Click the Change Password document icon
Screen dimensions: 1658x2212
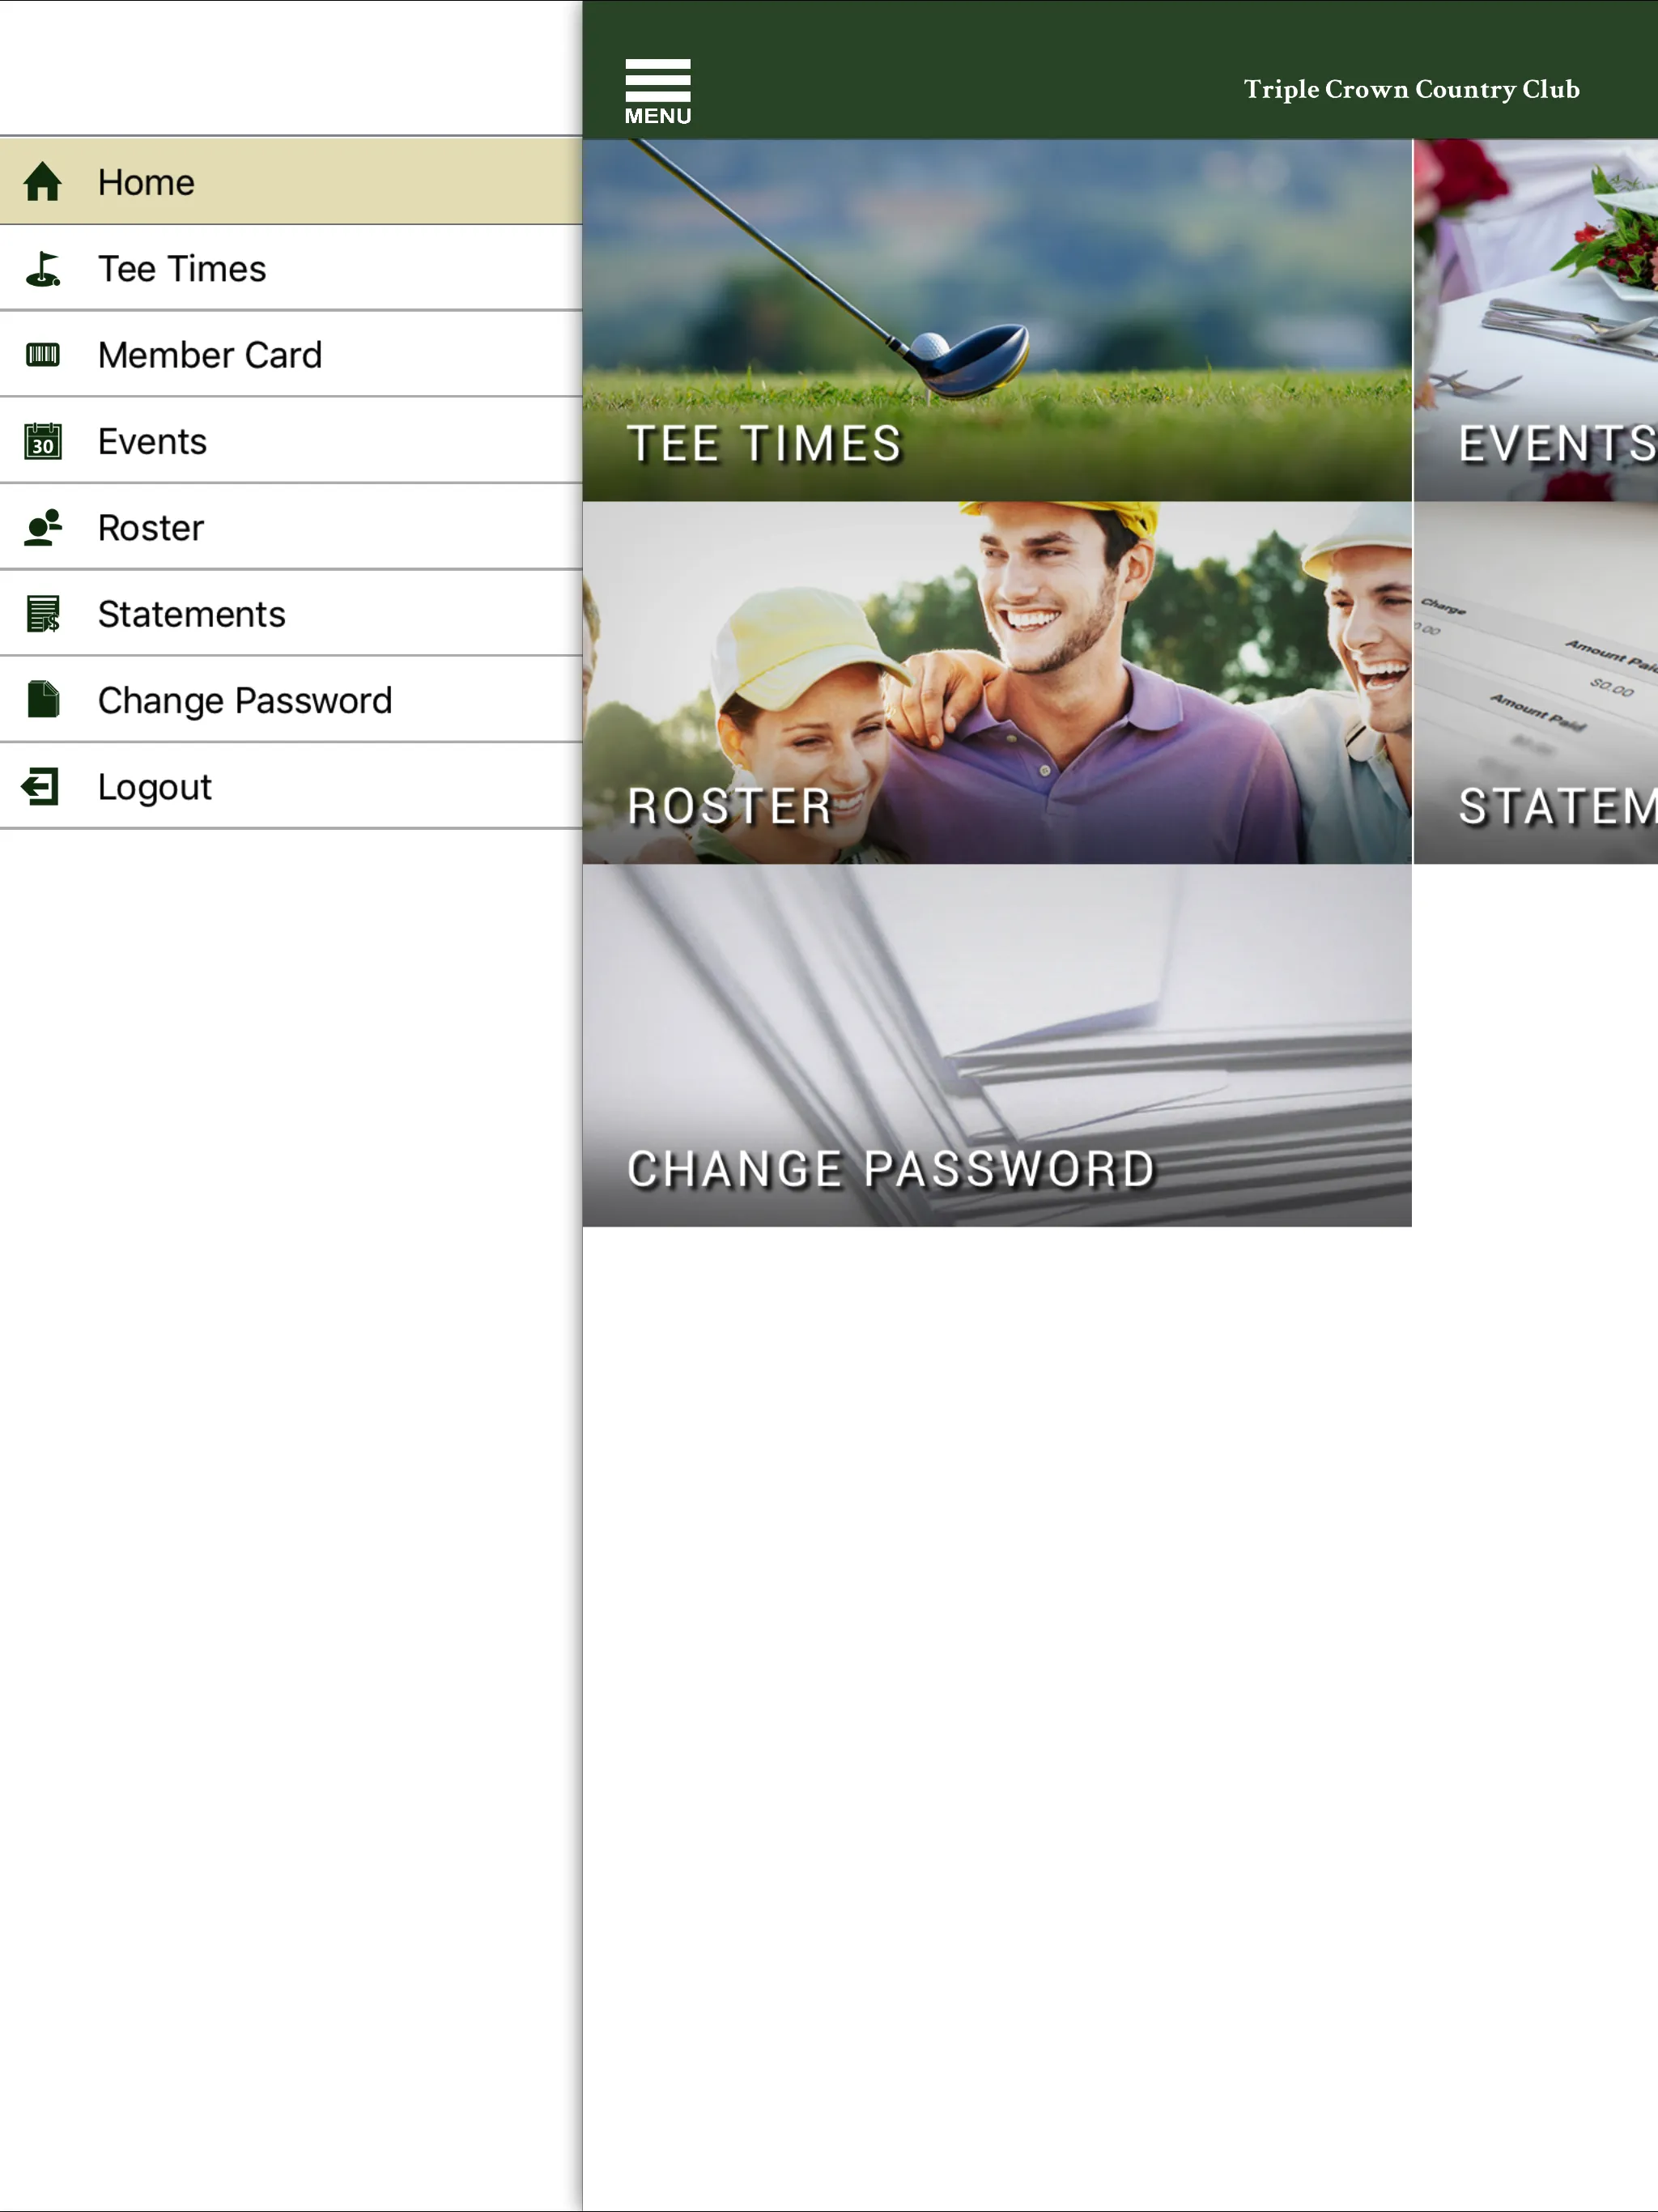(x=42, y=699)
